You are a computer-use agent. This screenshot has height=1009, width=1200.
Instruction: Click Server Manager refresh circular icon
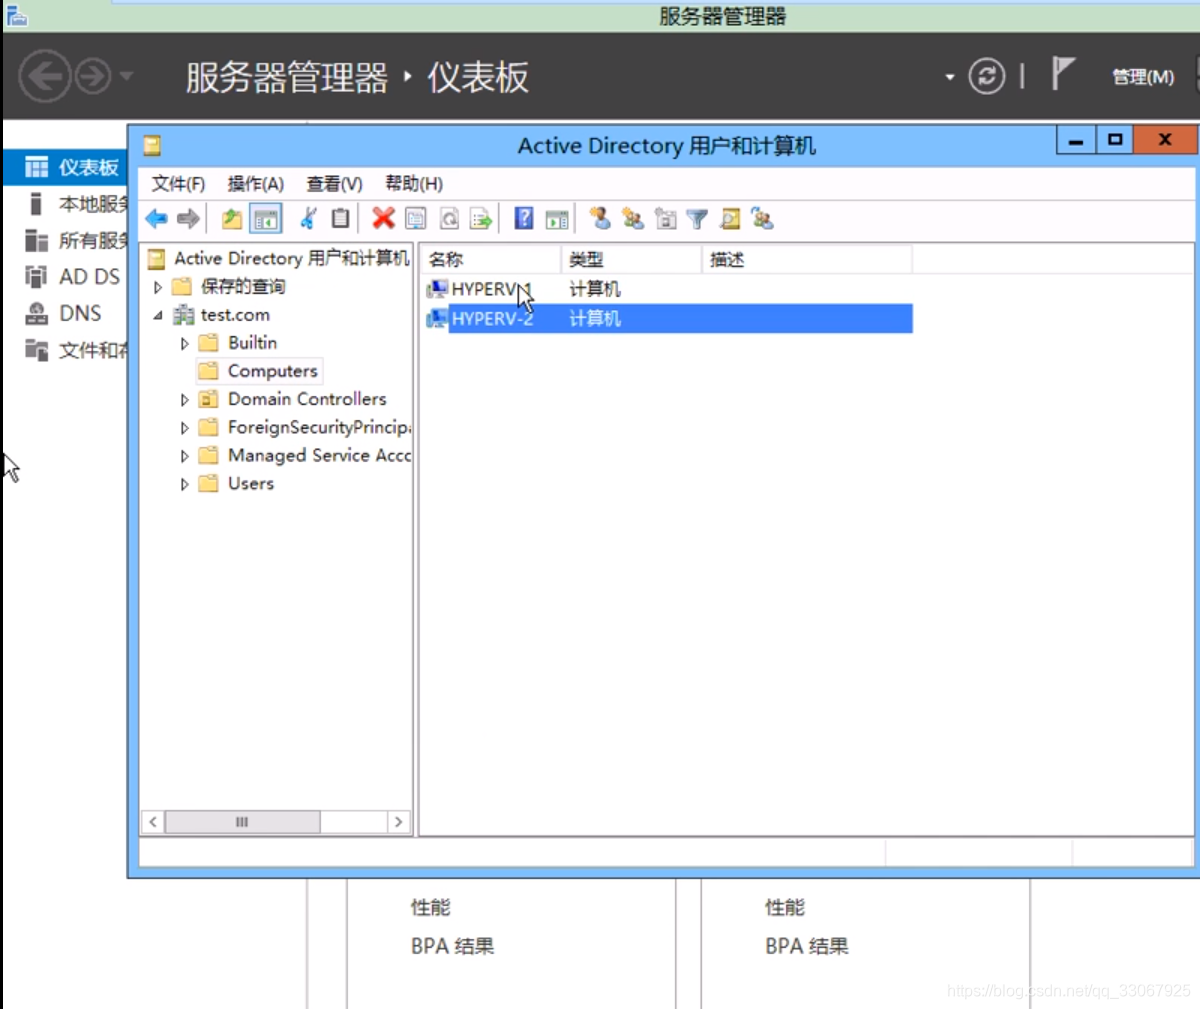click(x=986, y=76)
